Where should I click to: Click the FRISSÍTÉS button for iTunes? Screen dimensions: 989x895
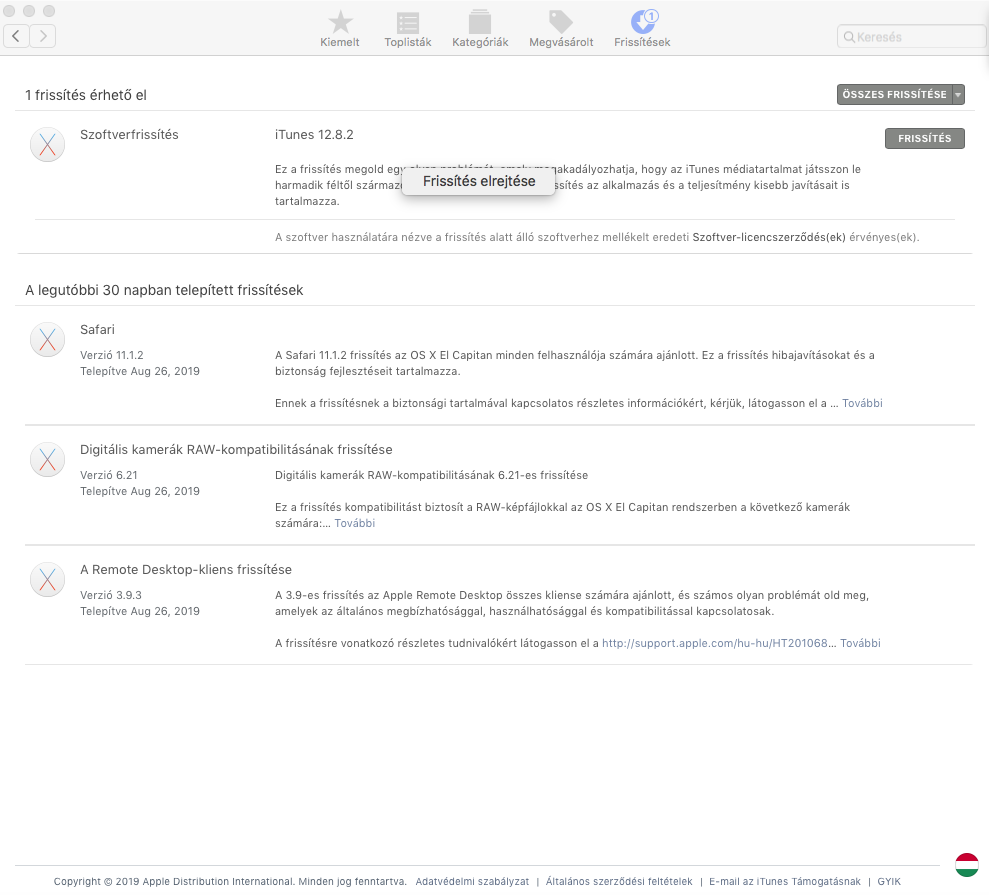point(925,138)
